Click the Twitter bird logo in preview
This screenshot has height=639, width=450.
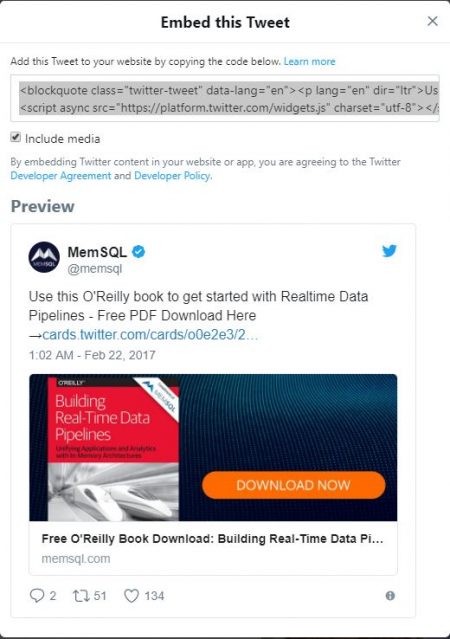click(389, 251)
